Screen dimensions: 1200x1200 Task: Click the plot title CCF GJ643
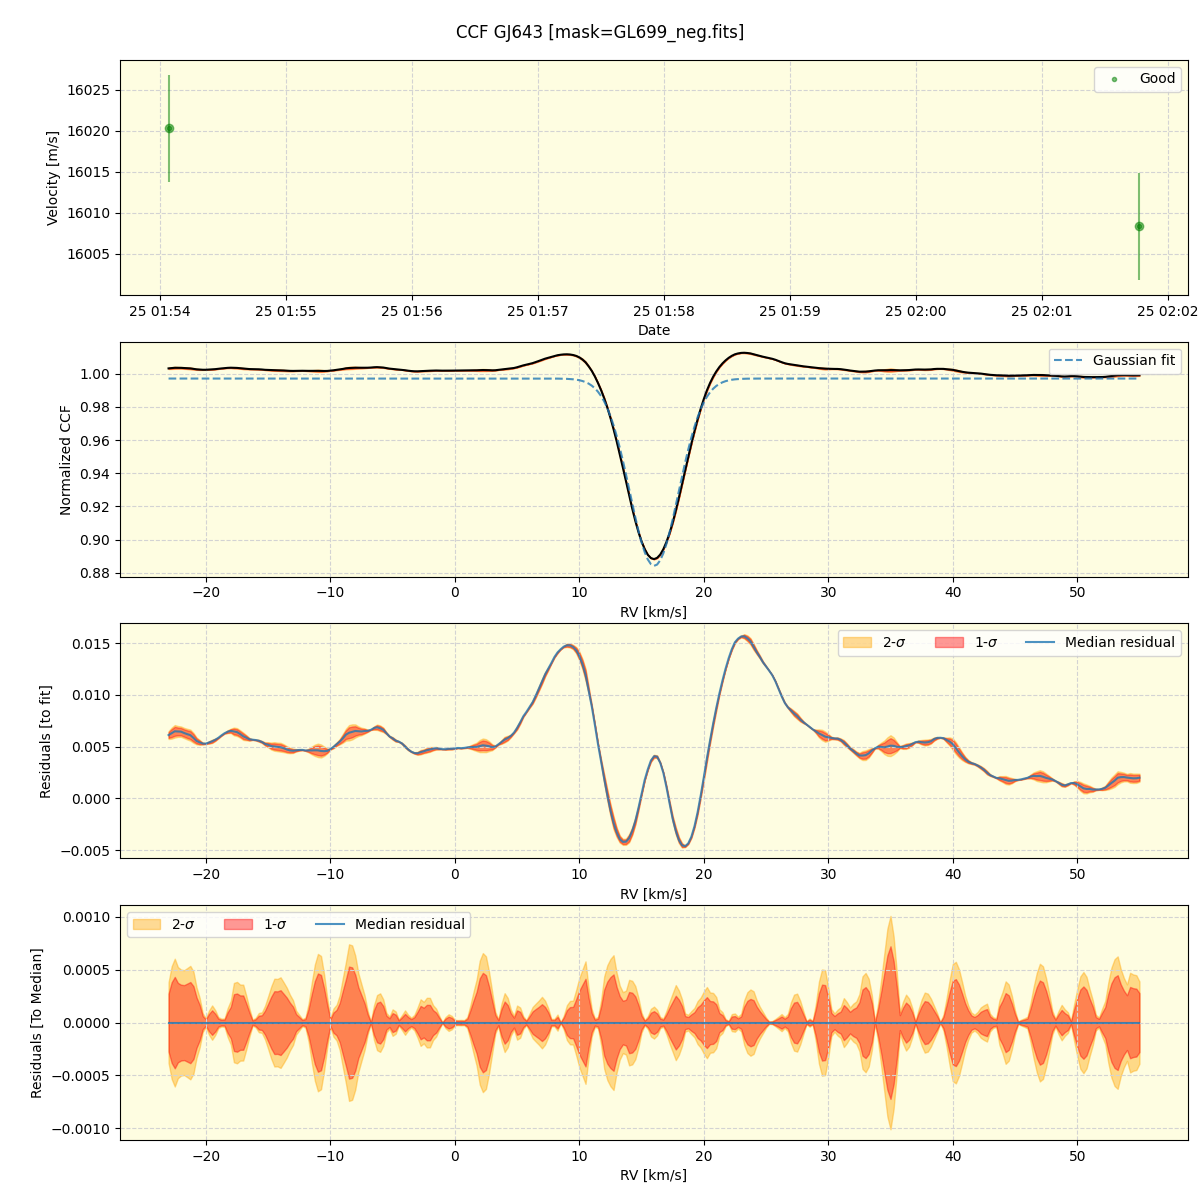[600, 32]
